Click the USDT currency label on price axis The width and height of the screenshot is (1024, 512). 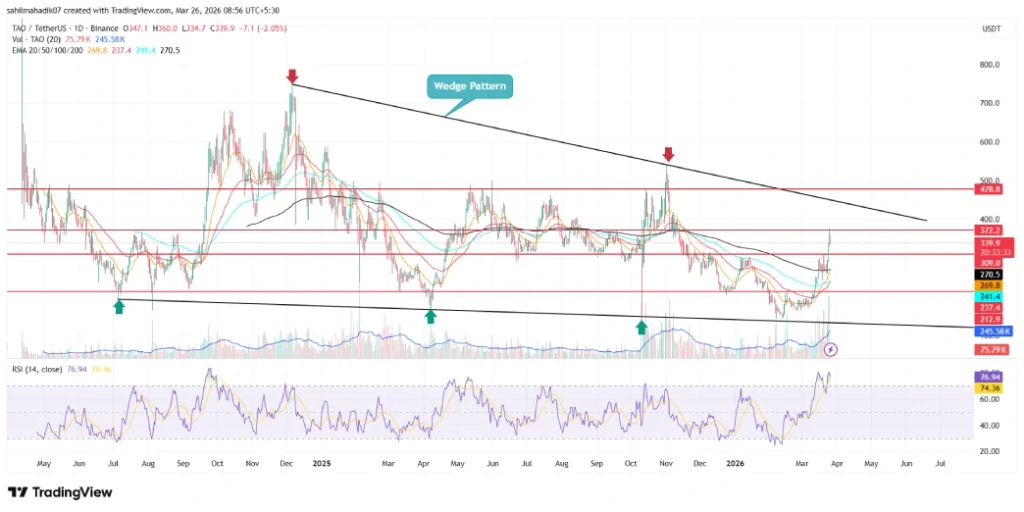click(x=990, y=29)
